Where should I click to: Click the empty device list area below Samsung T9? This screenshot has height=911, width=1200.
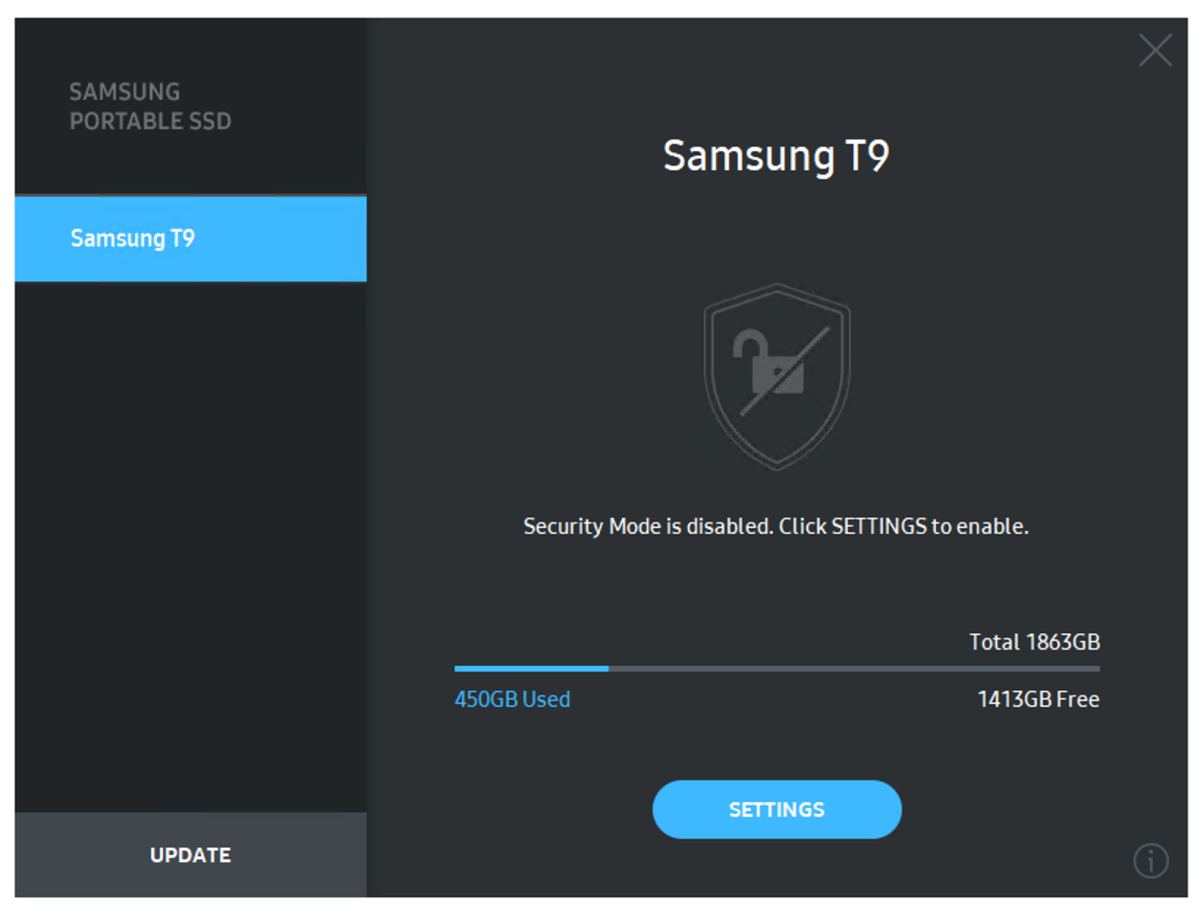[190, 546]
